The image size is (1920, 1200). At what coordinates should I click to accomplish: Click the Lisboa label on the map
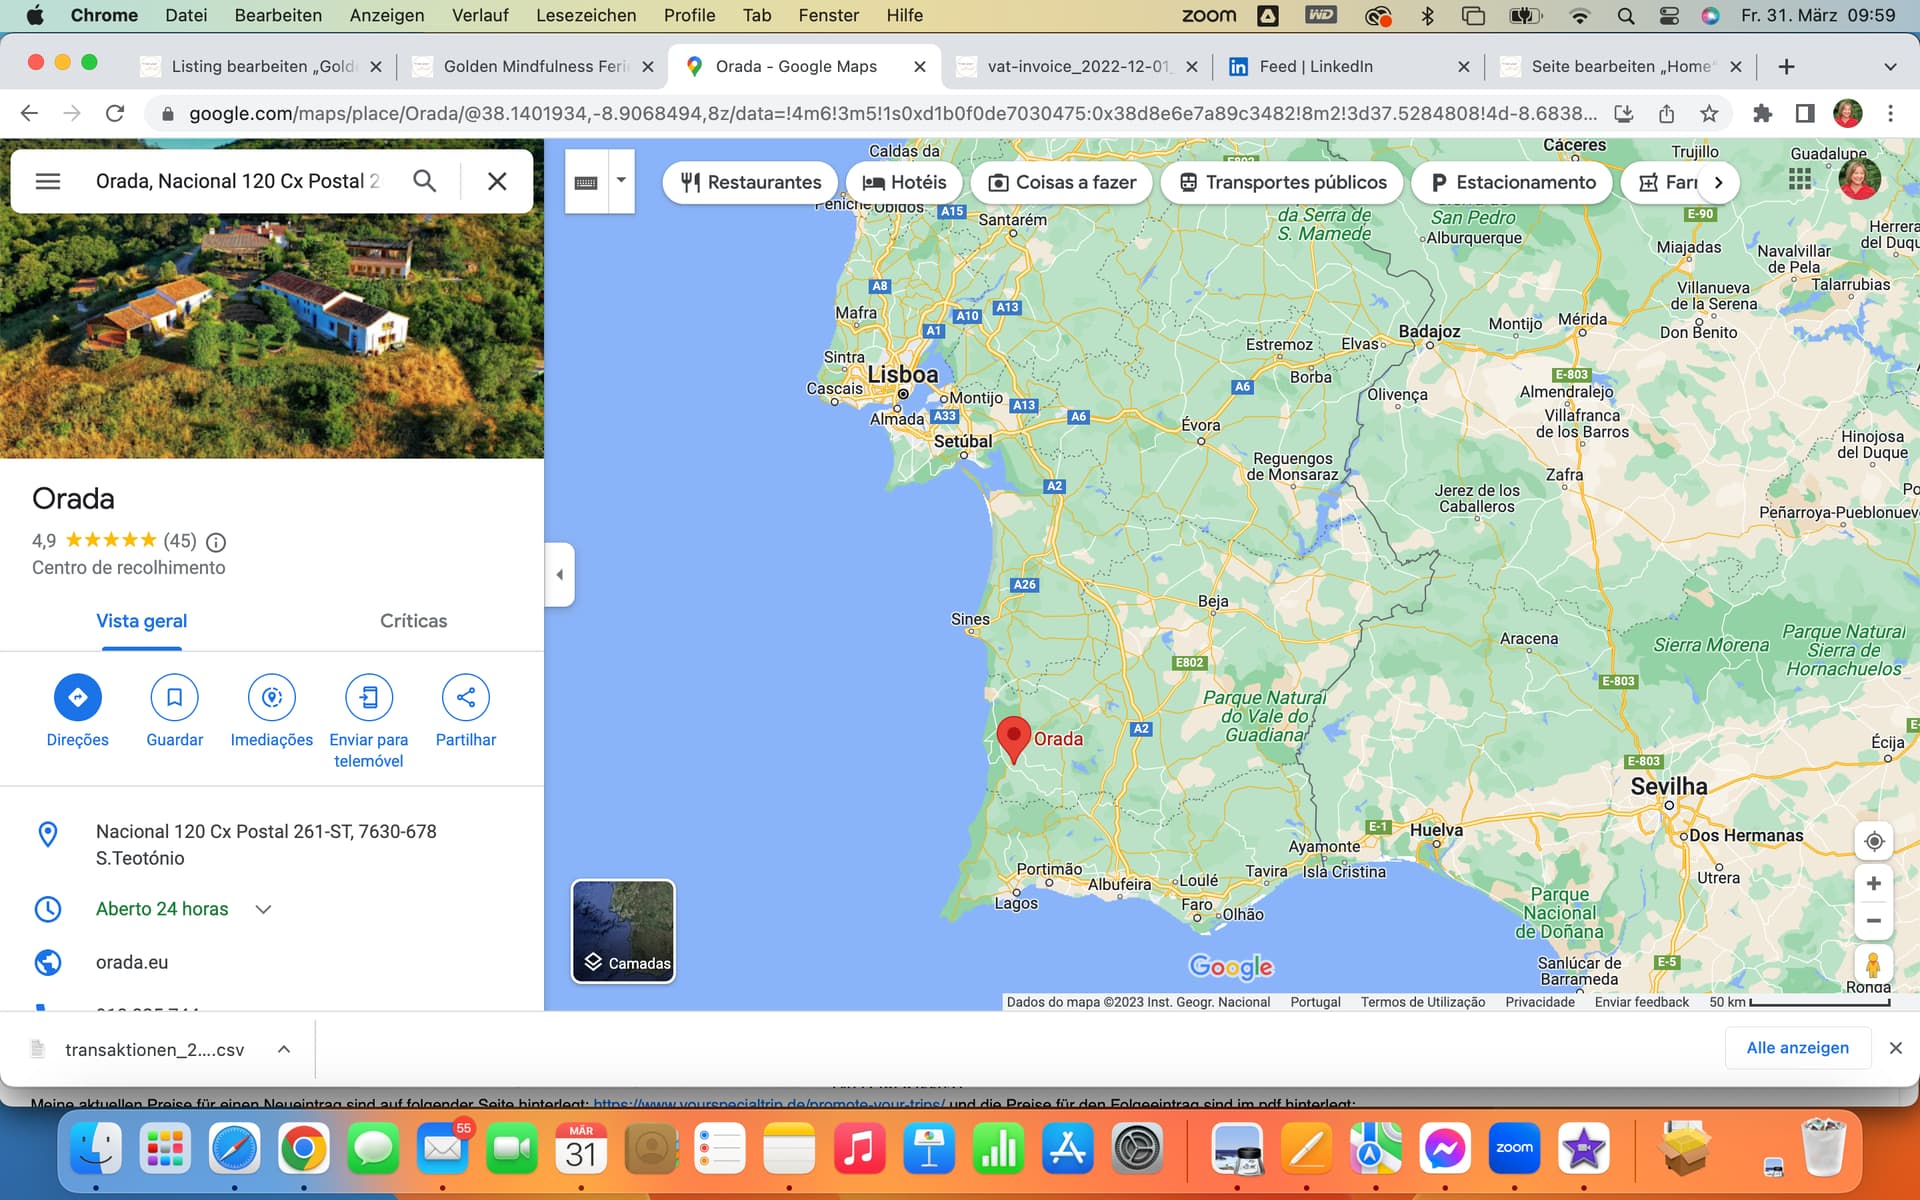tap(903, 375)
